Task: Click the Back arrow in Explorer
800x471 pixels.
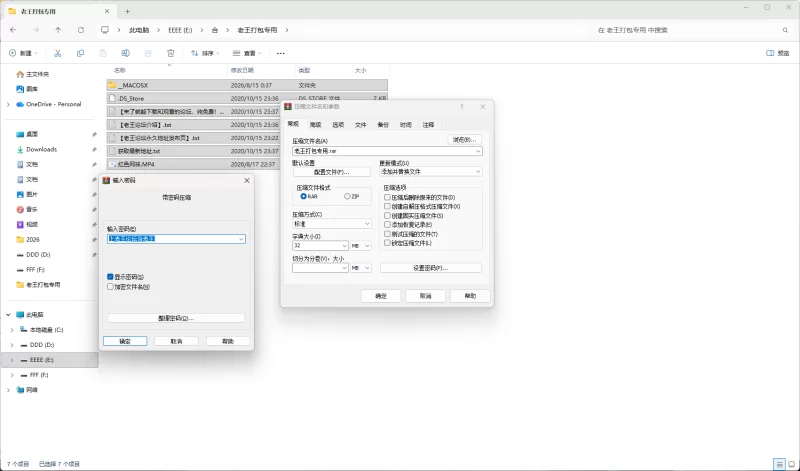Action: 13,30
